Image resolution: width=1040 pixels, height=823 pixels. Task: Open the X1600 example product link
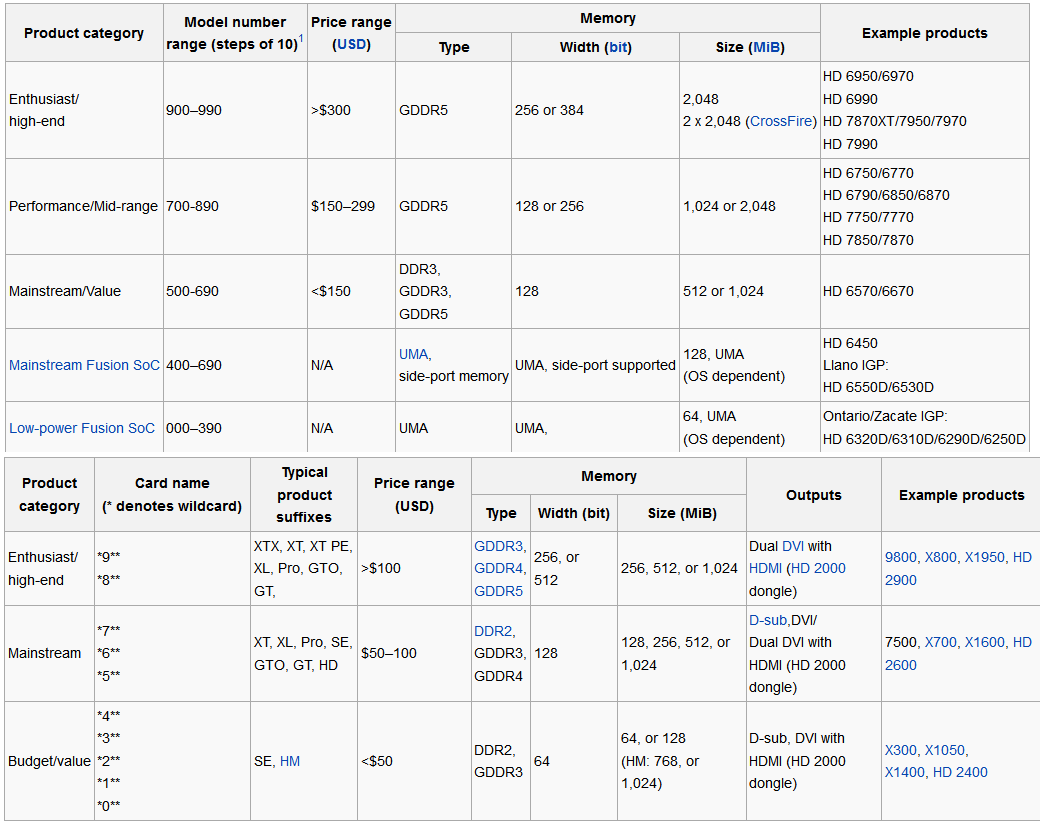[x=984, y=643]
